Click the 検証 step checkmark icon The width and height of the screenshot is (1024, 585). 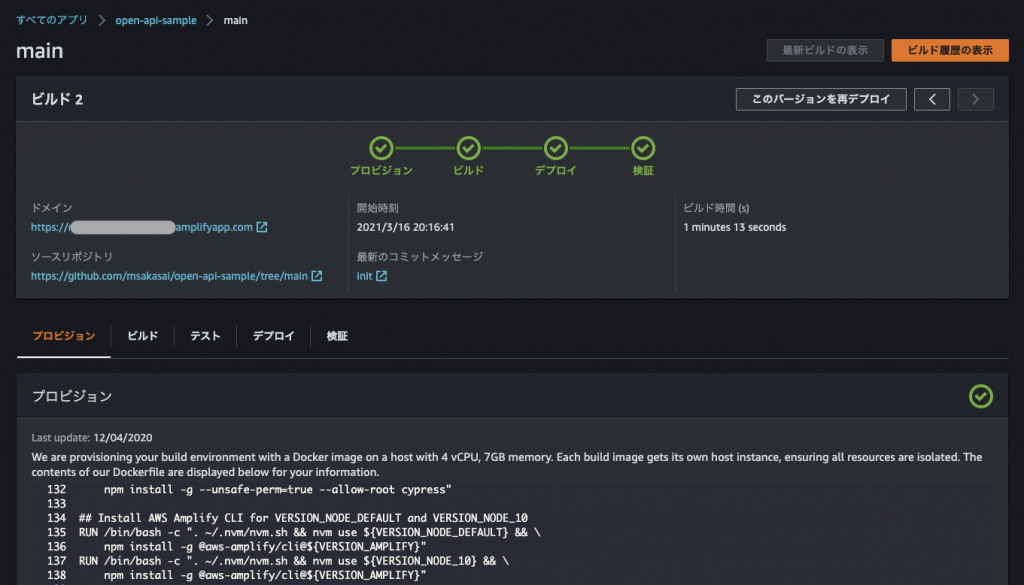pyautogui.click(x=643, y=148)
